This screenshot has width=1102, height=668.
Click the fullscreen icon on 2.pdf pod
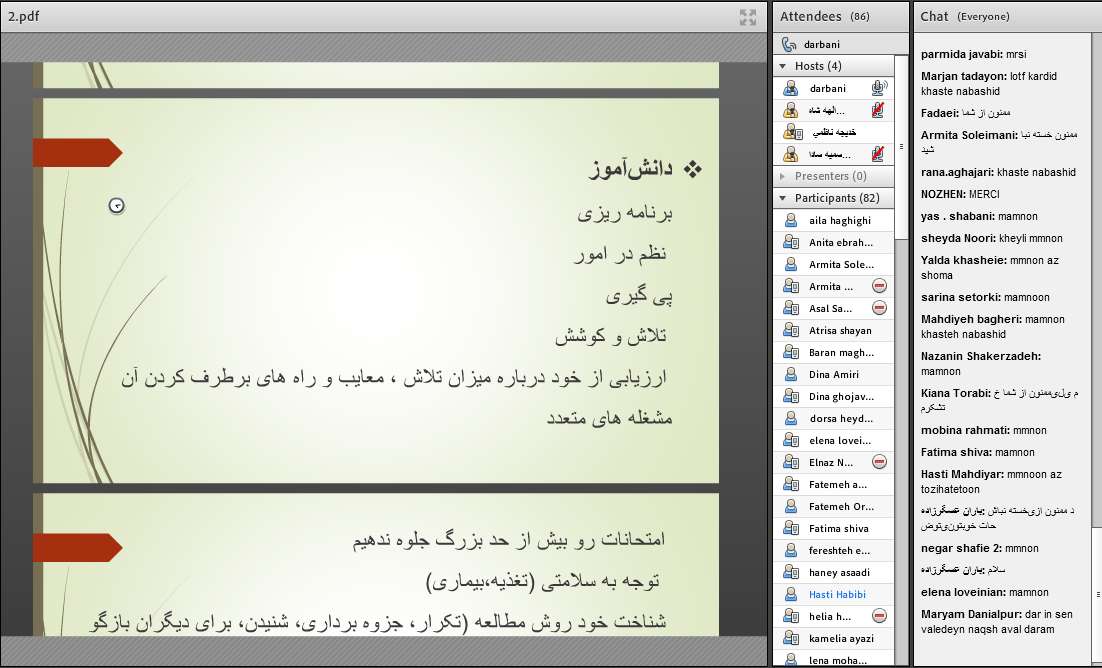point(747,17)
